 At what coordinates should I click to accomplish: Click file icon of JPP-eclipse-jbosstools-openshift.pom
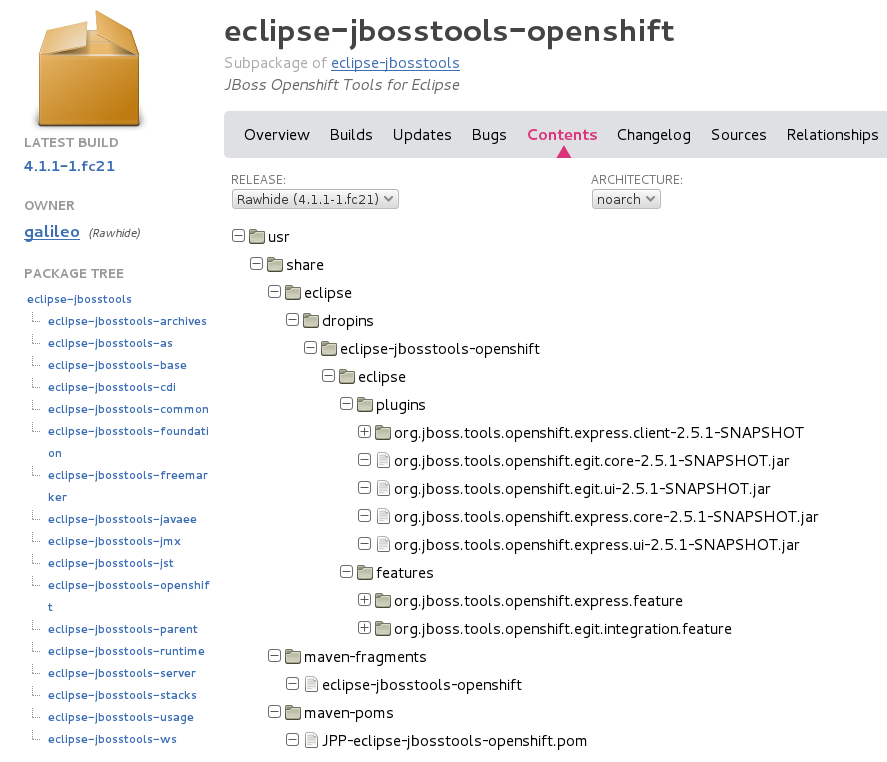pyautogui.click(x=311, y=741)
